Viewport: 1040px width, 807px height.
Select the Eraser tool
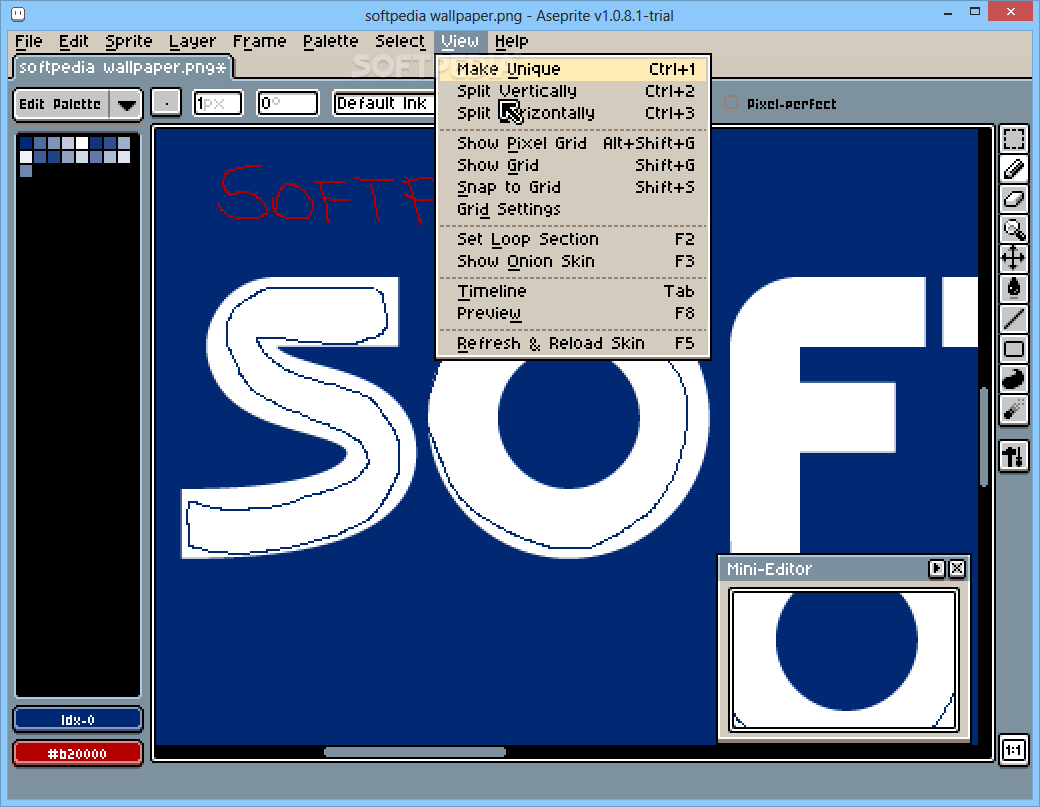click(1013, 199)
